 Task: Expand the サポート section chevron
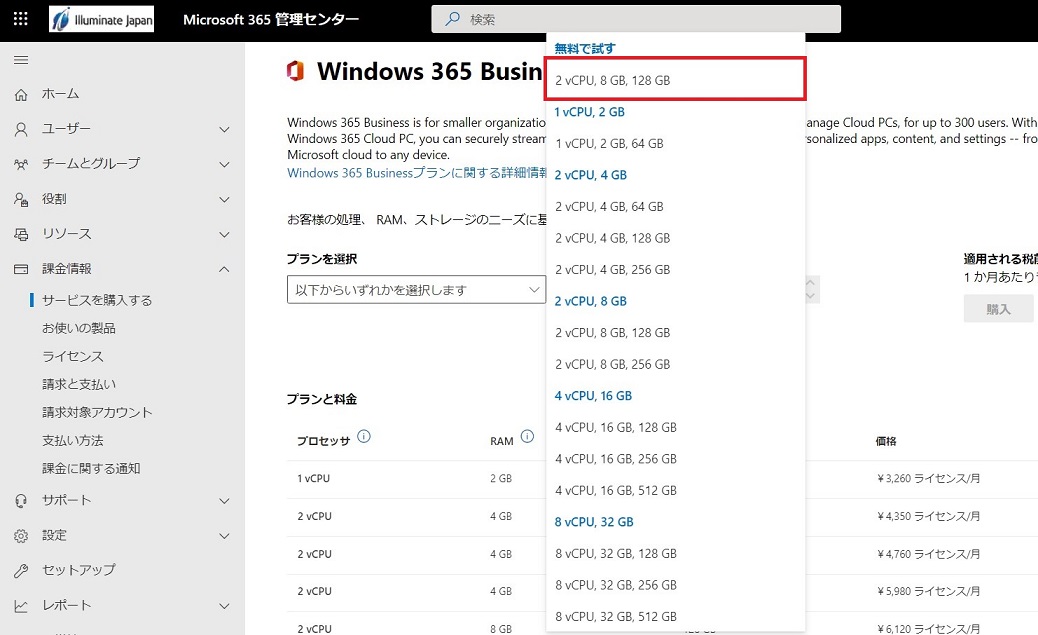(224, 501)
